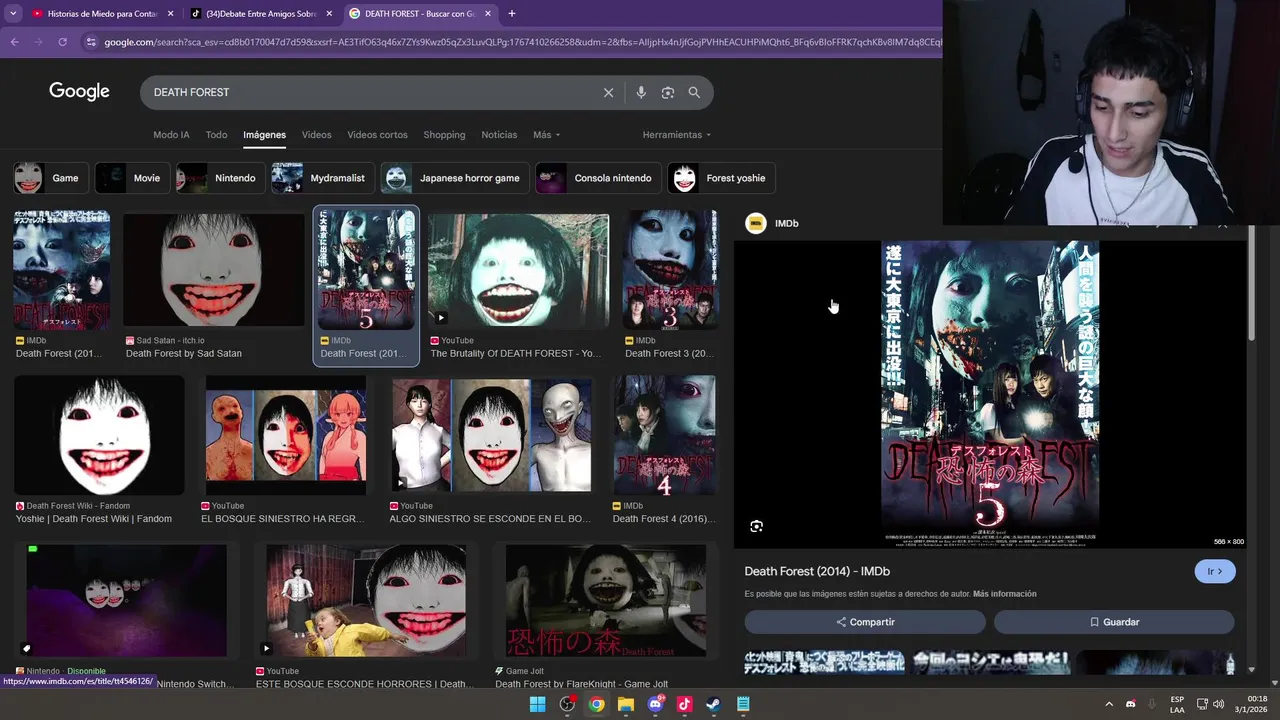Open the Videos cortos tab
This screenshot has width=1280, height=720.
[x=377, y=135]
